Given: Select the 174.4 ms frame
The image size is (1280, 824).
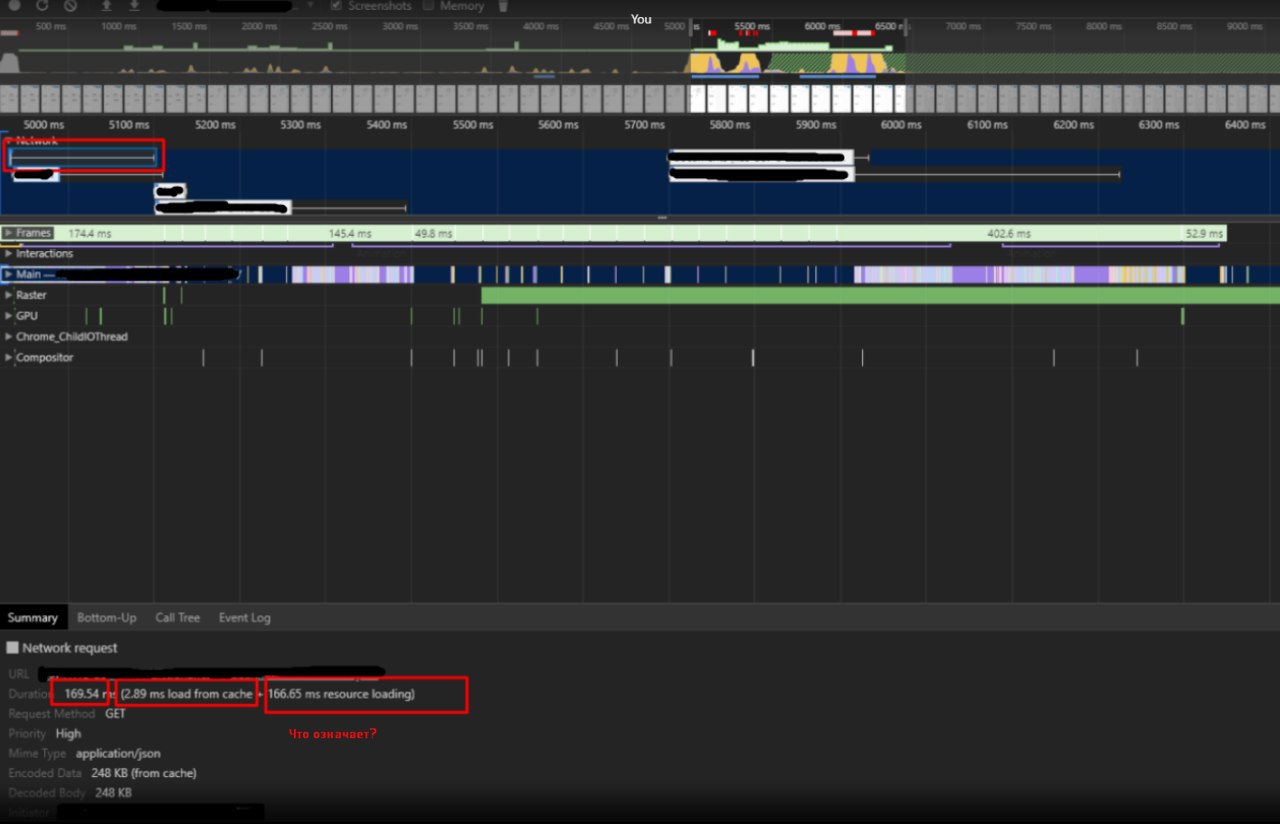Looking at the screenshot, I should [89, 233].
